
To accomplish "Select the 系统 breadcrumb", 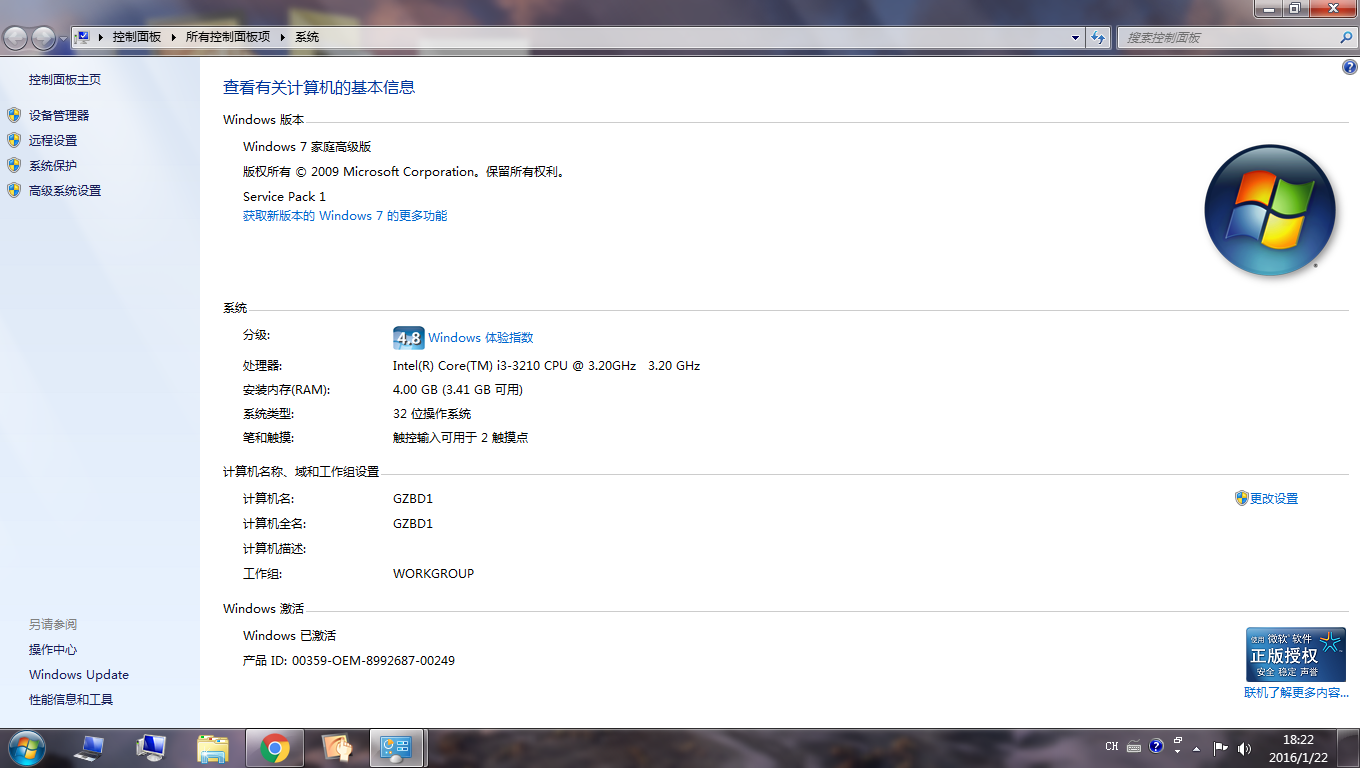I will coord(307,37).
